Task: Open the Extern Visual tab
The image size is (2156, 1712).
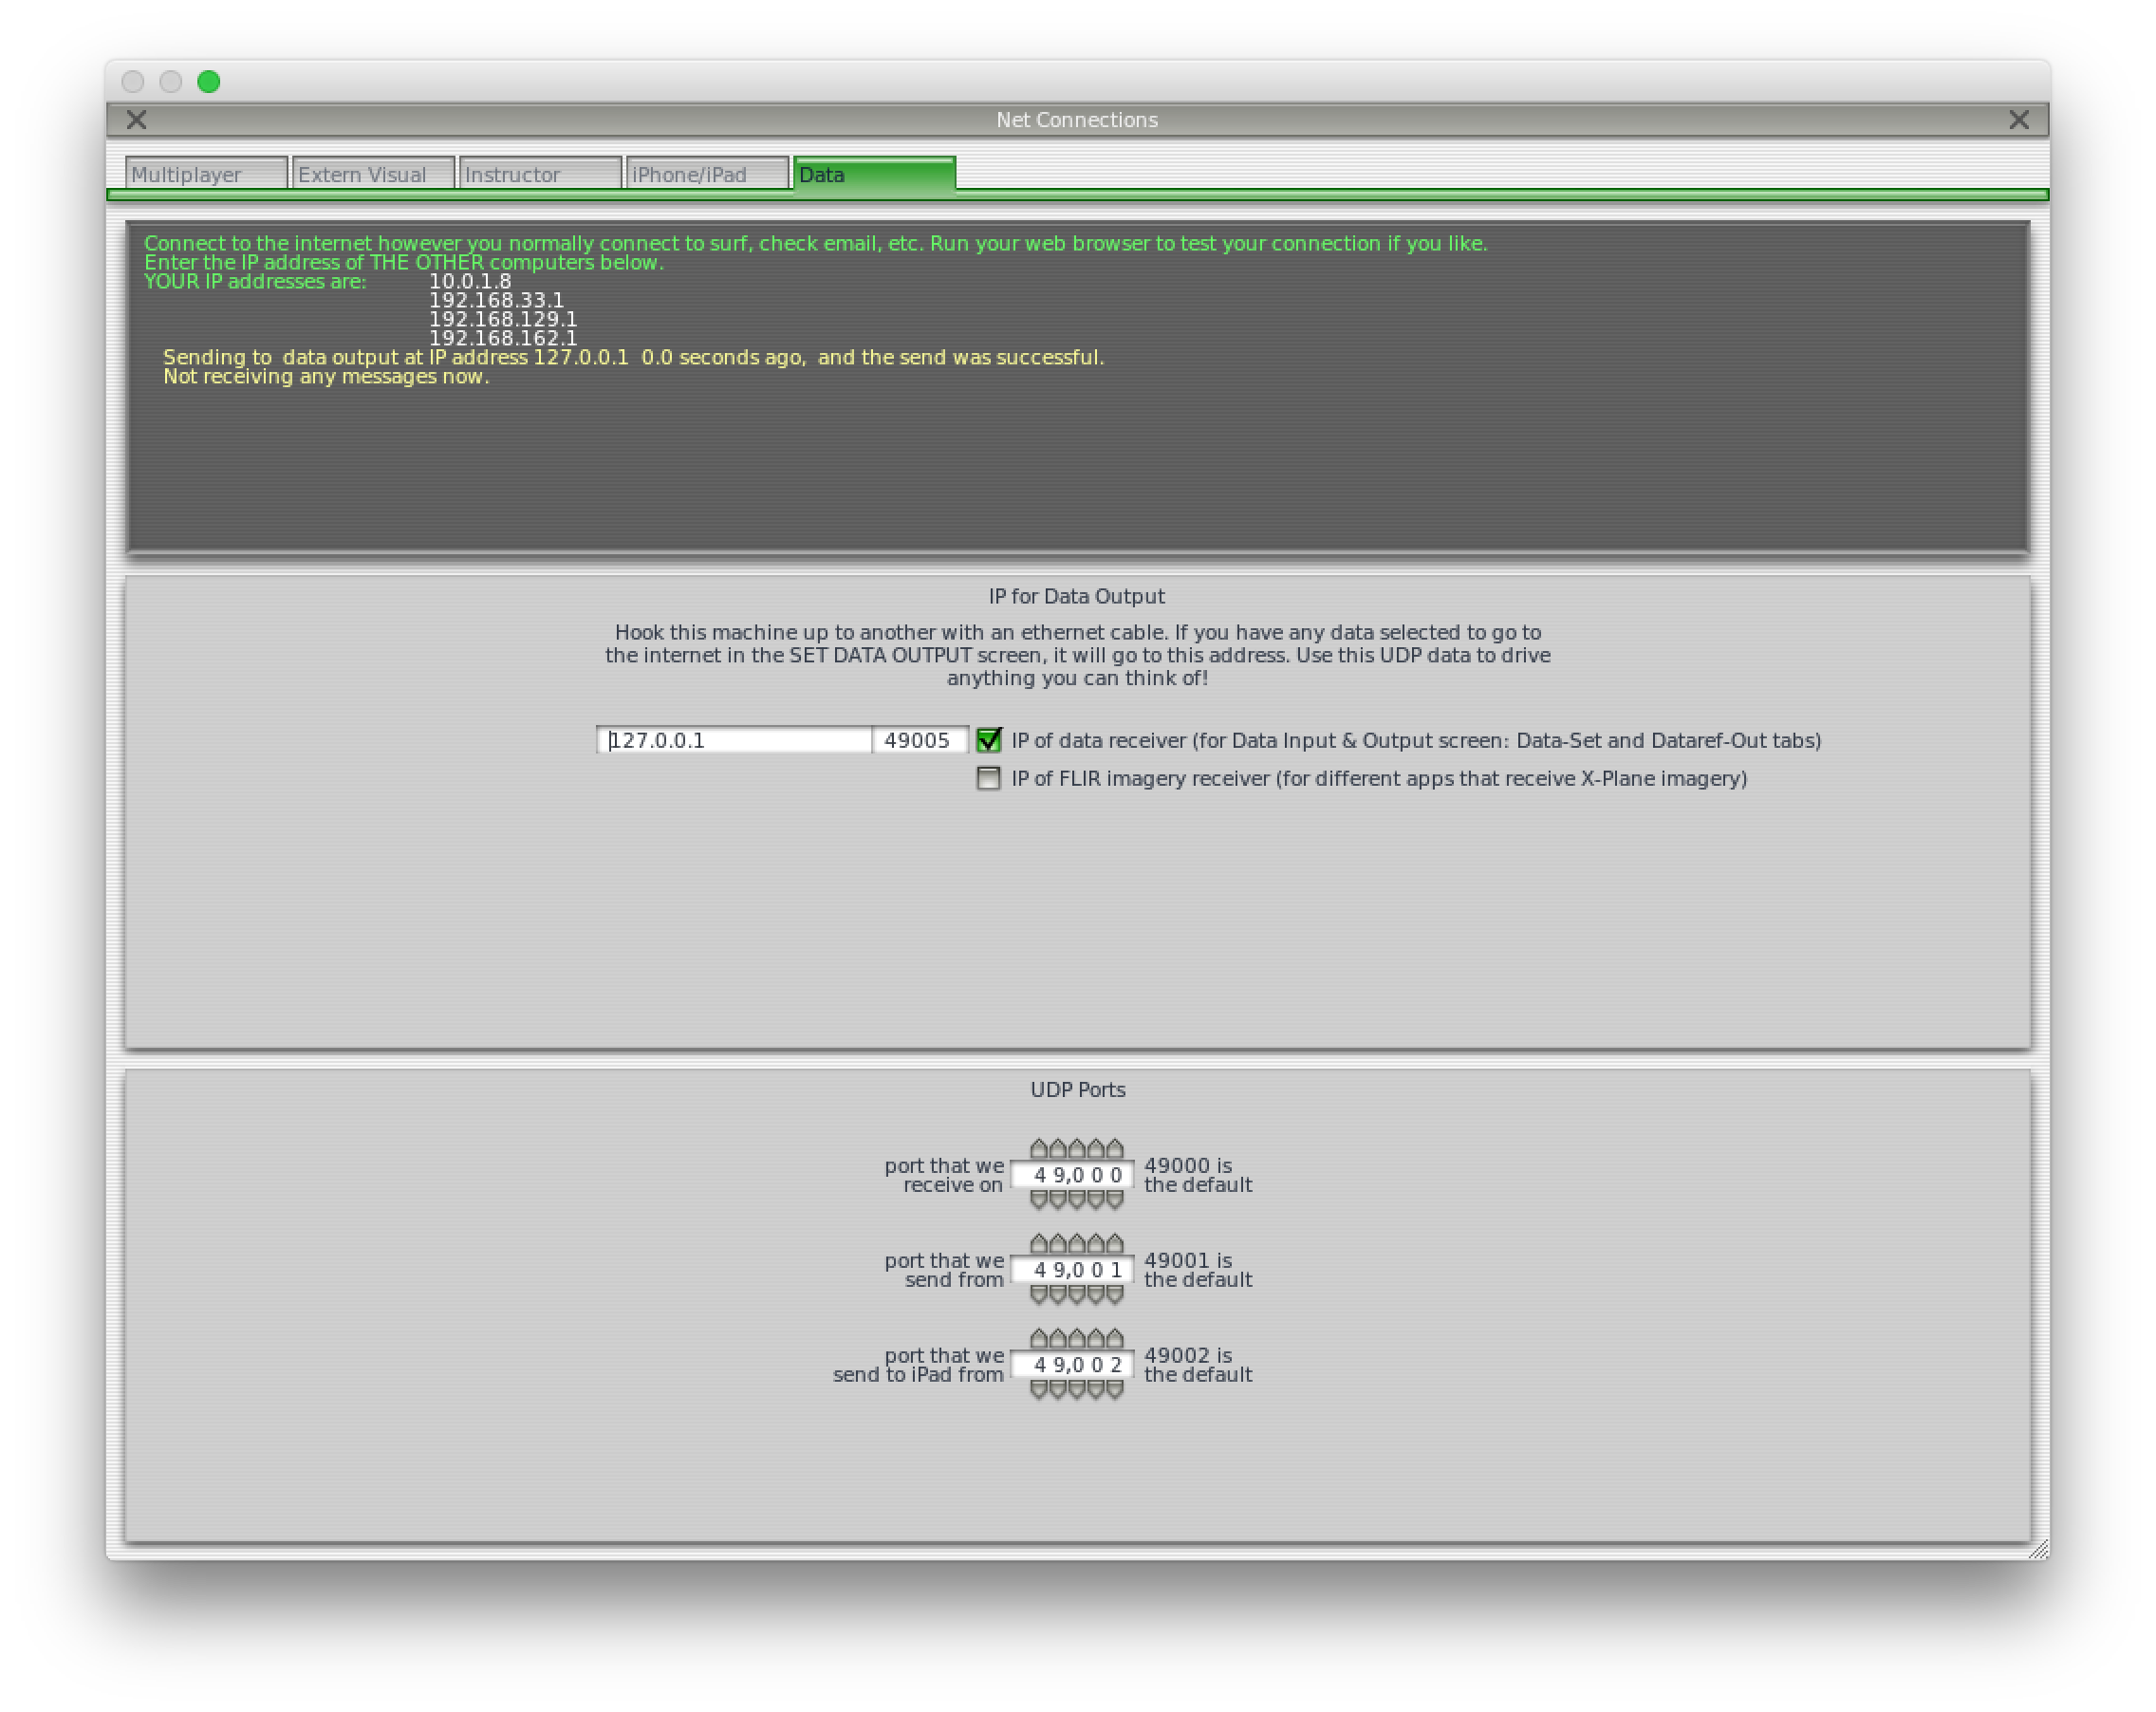Action: point(372,174)
